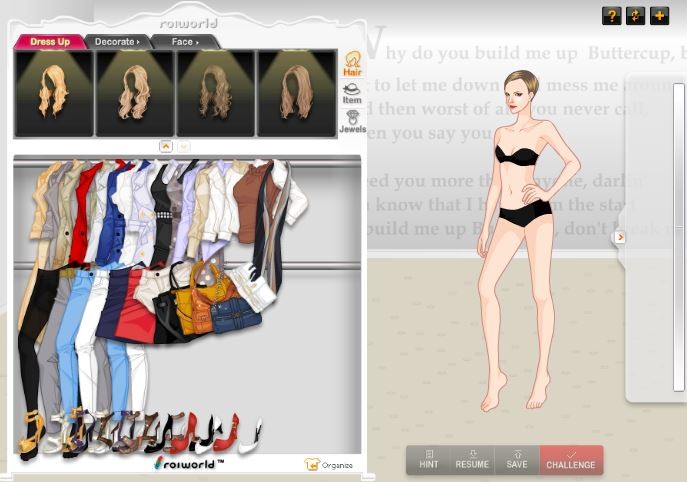The image size is (687, 482).
Task: Click the plus icon at top right
Action: pyautogui.click(x=659, y=15)
